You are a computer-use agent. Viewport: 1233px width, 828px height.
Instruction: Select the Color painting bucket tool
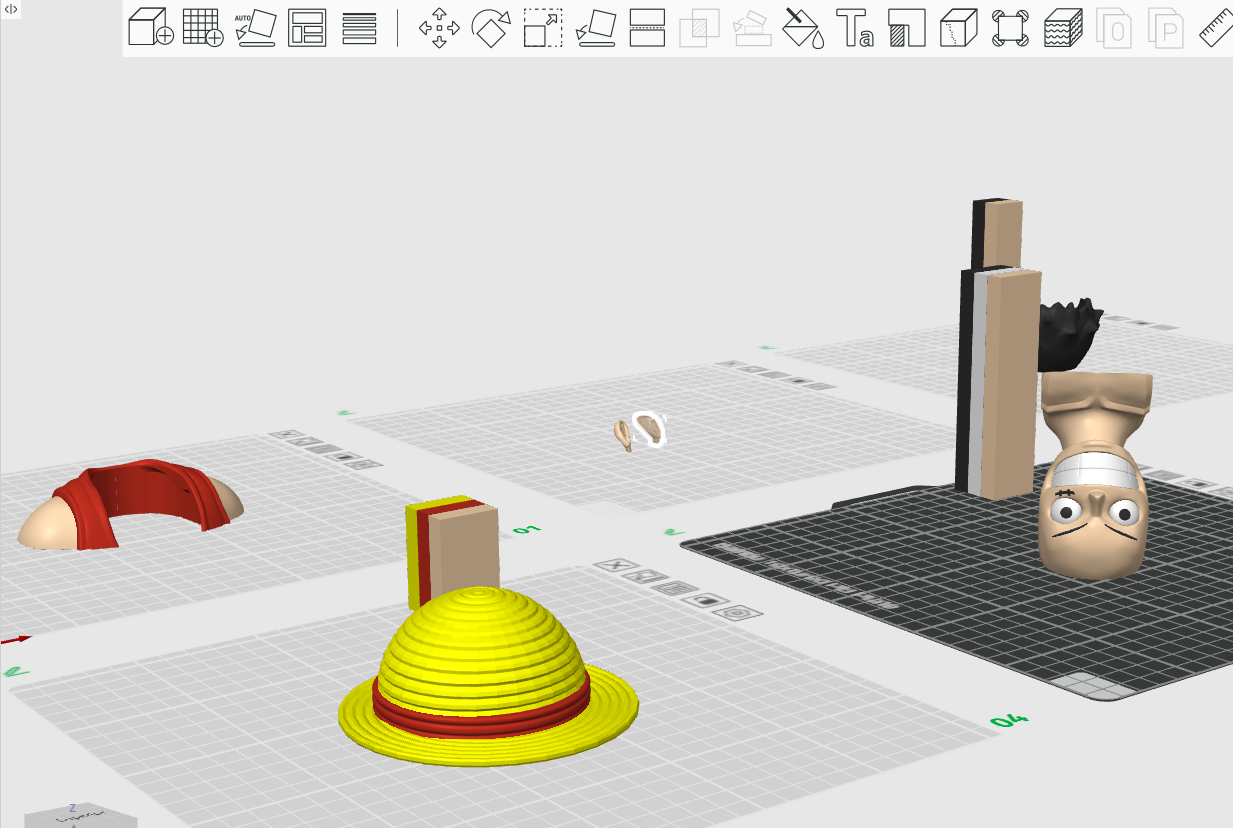click(803, 28)
